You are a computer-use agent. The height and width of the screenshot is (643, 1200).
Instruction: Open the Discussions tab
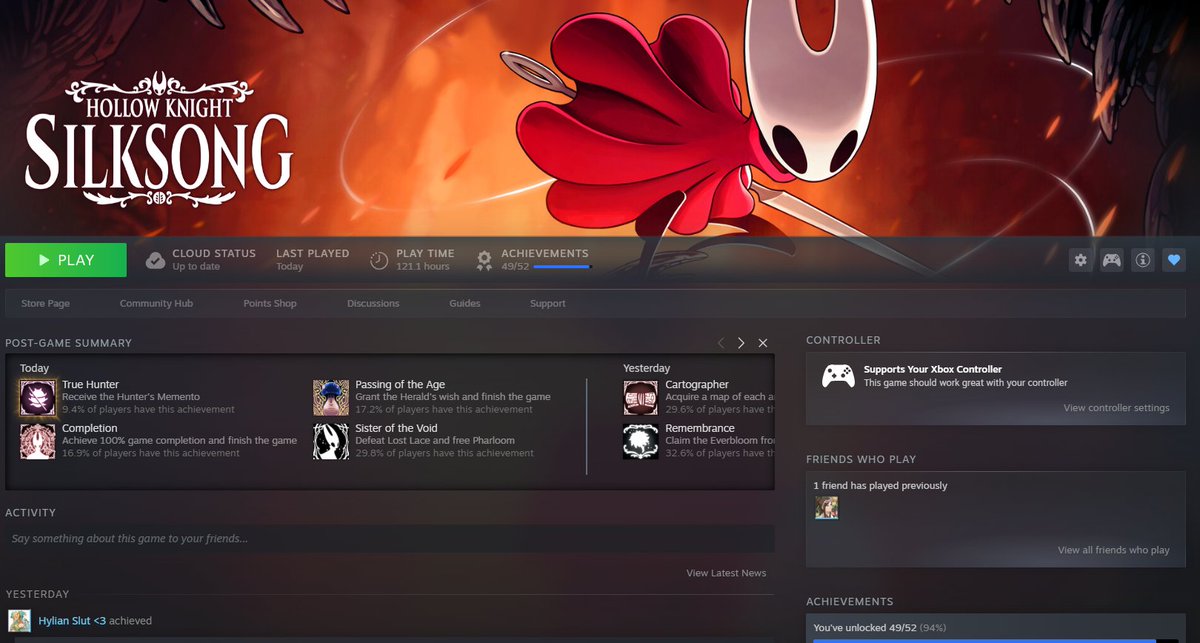[x=373, y=303]
